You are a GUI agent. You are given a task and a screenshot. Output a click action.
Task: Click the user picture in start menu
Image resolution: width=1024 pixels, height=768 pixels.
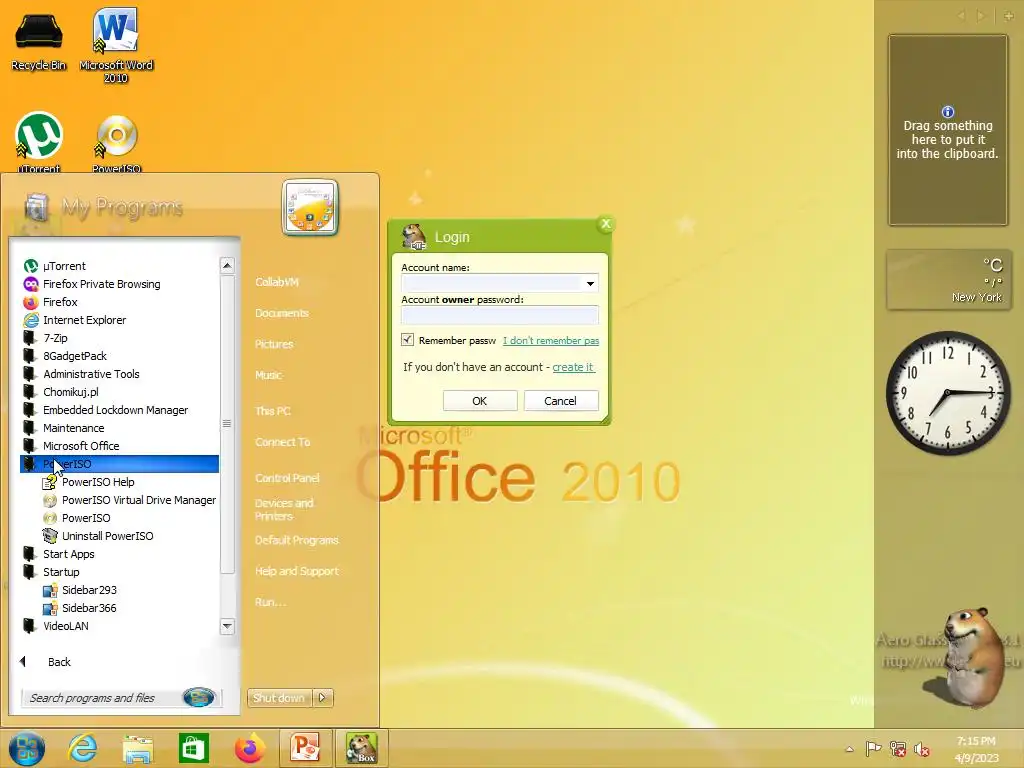[310, 207]
